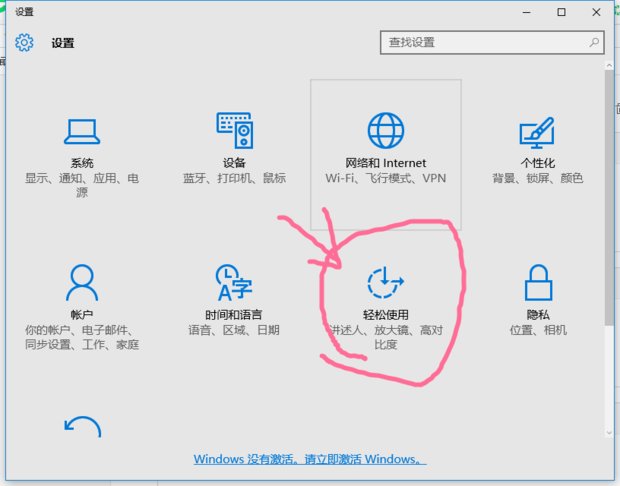
Task: Maximize the 设置 window
Action: click(x=561, y=12)
